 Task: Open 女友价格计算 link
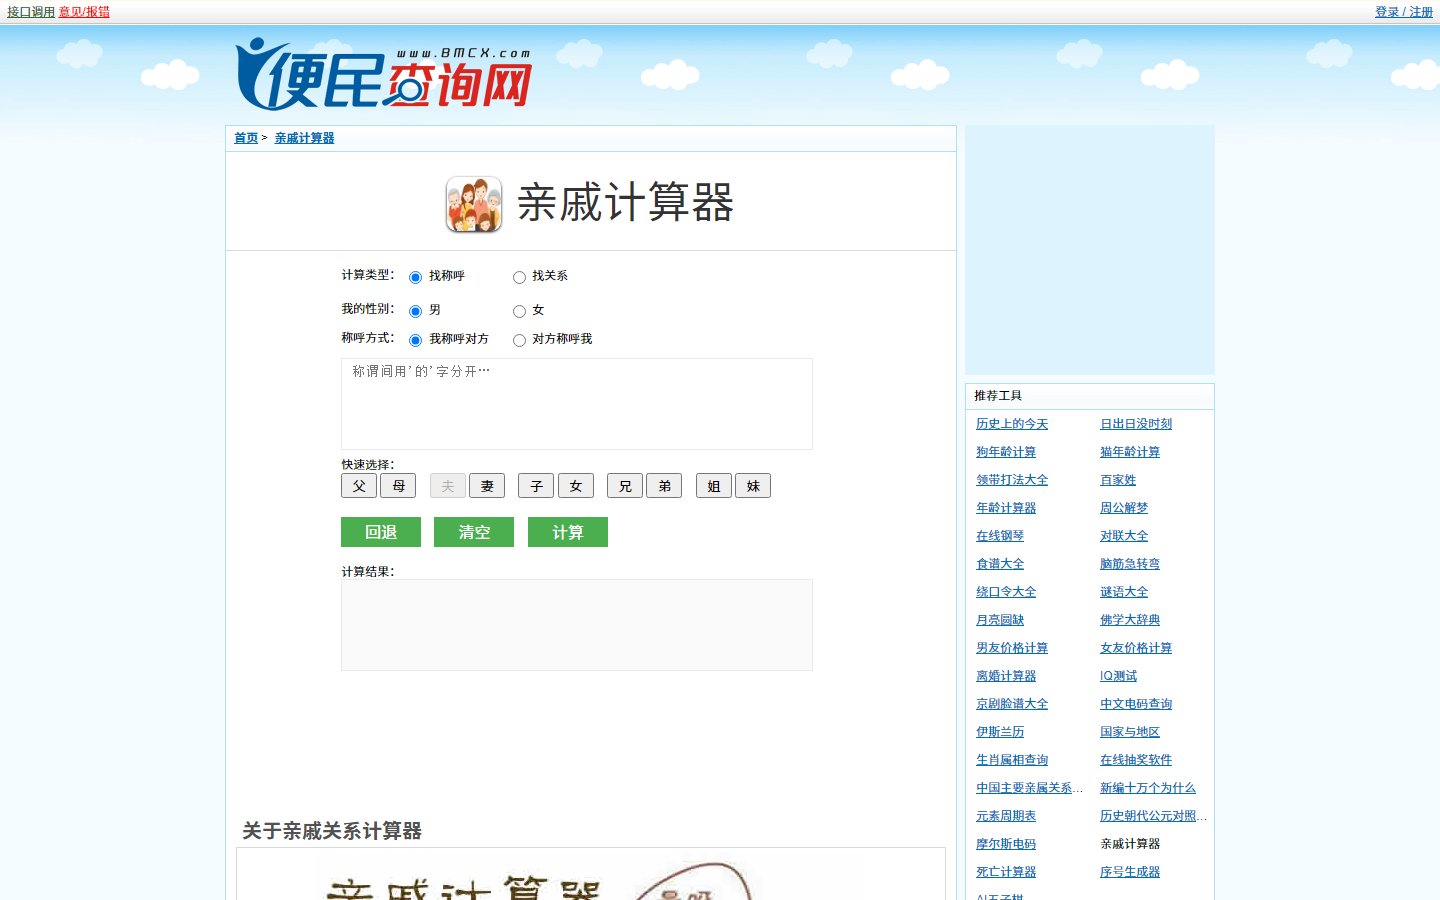pos(1136,648)
